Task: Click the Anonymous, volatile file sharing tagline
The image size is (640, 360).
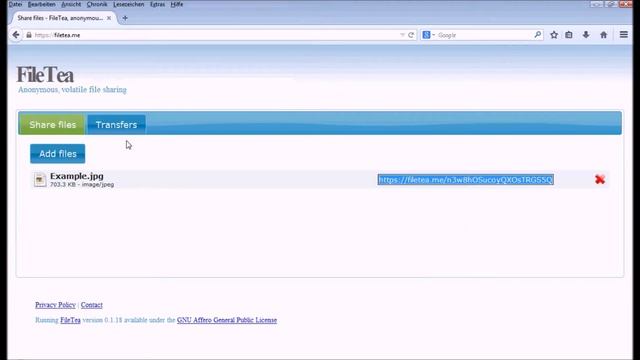Action: 72,89
